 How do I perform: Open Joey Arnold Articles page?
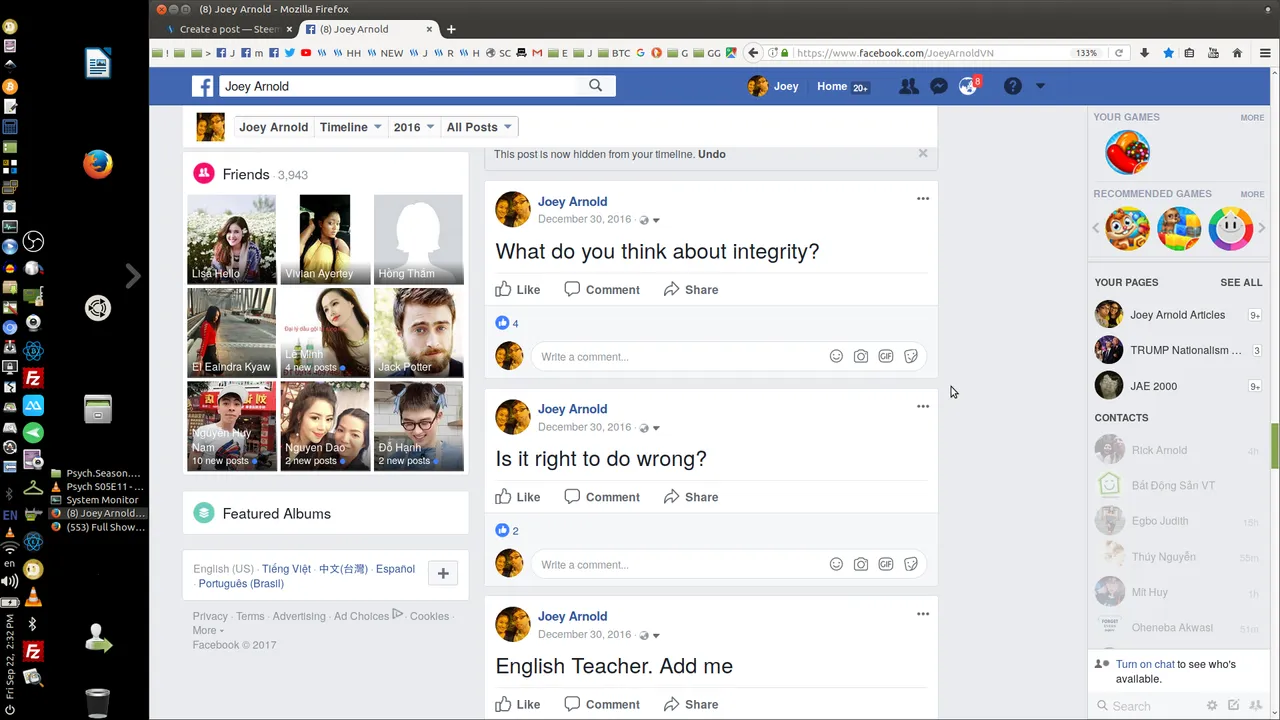click(x=1177, y=315)
